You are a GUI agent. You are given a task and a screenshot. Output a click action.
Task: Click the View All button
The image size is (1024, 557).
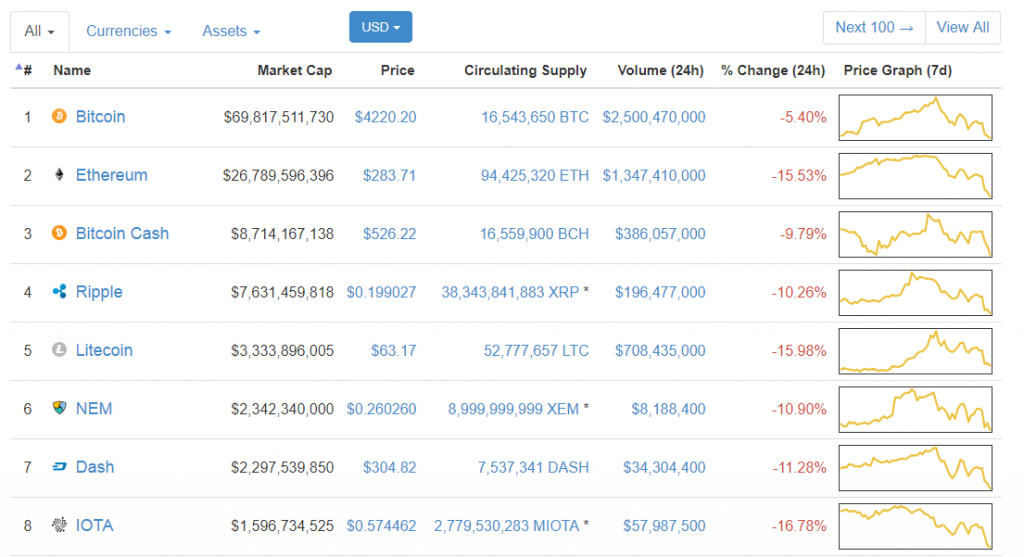(x=963, y=27)
